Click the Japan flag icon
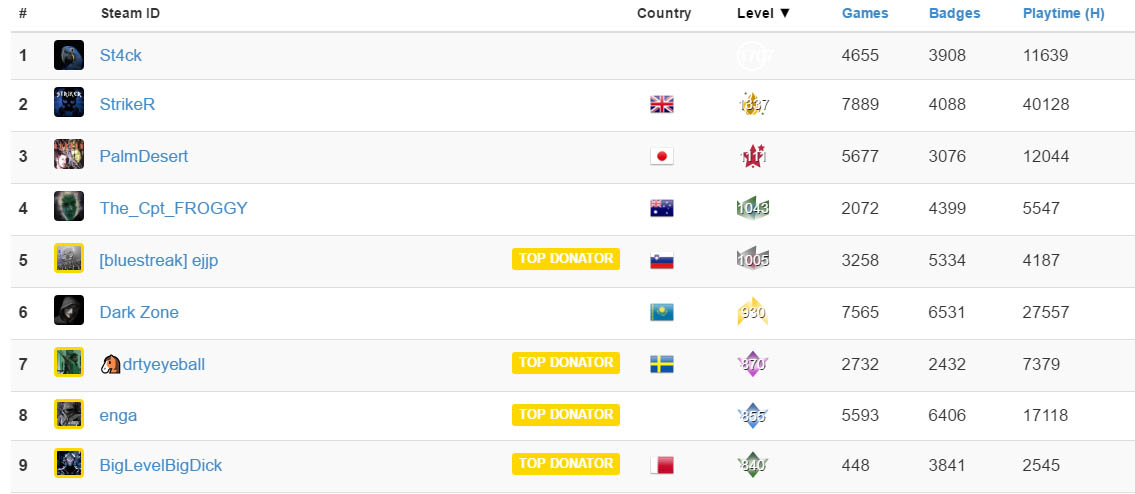Screen dimensions: 1135x494 pyautogui.click(x=662, y=156)
